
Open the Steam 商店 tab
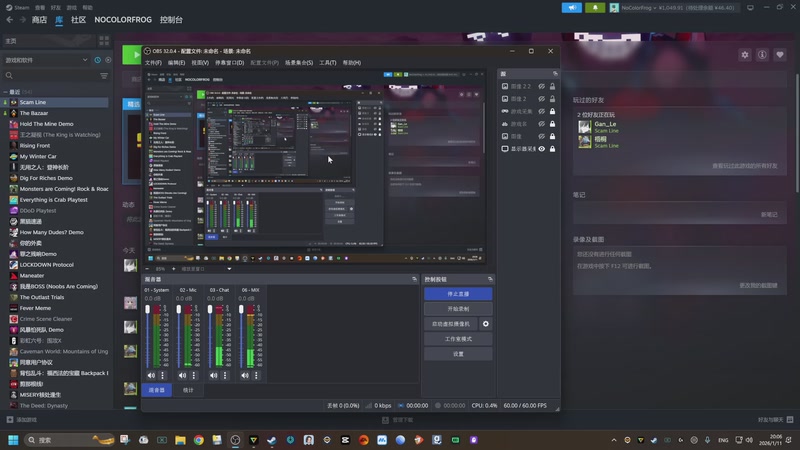pos(39,20)
